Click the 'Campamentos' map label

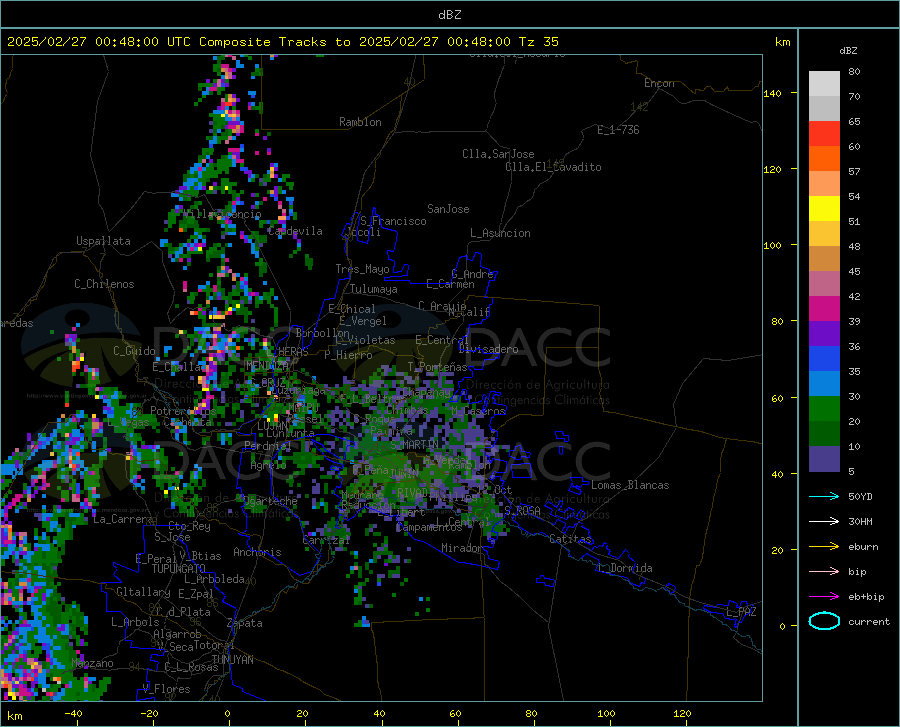(x=429, y=527)
